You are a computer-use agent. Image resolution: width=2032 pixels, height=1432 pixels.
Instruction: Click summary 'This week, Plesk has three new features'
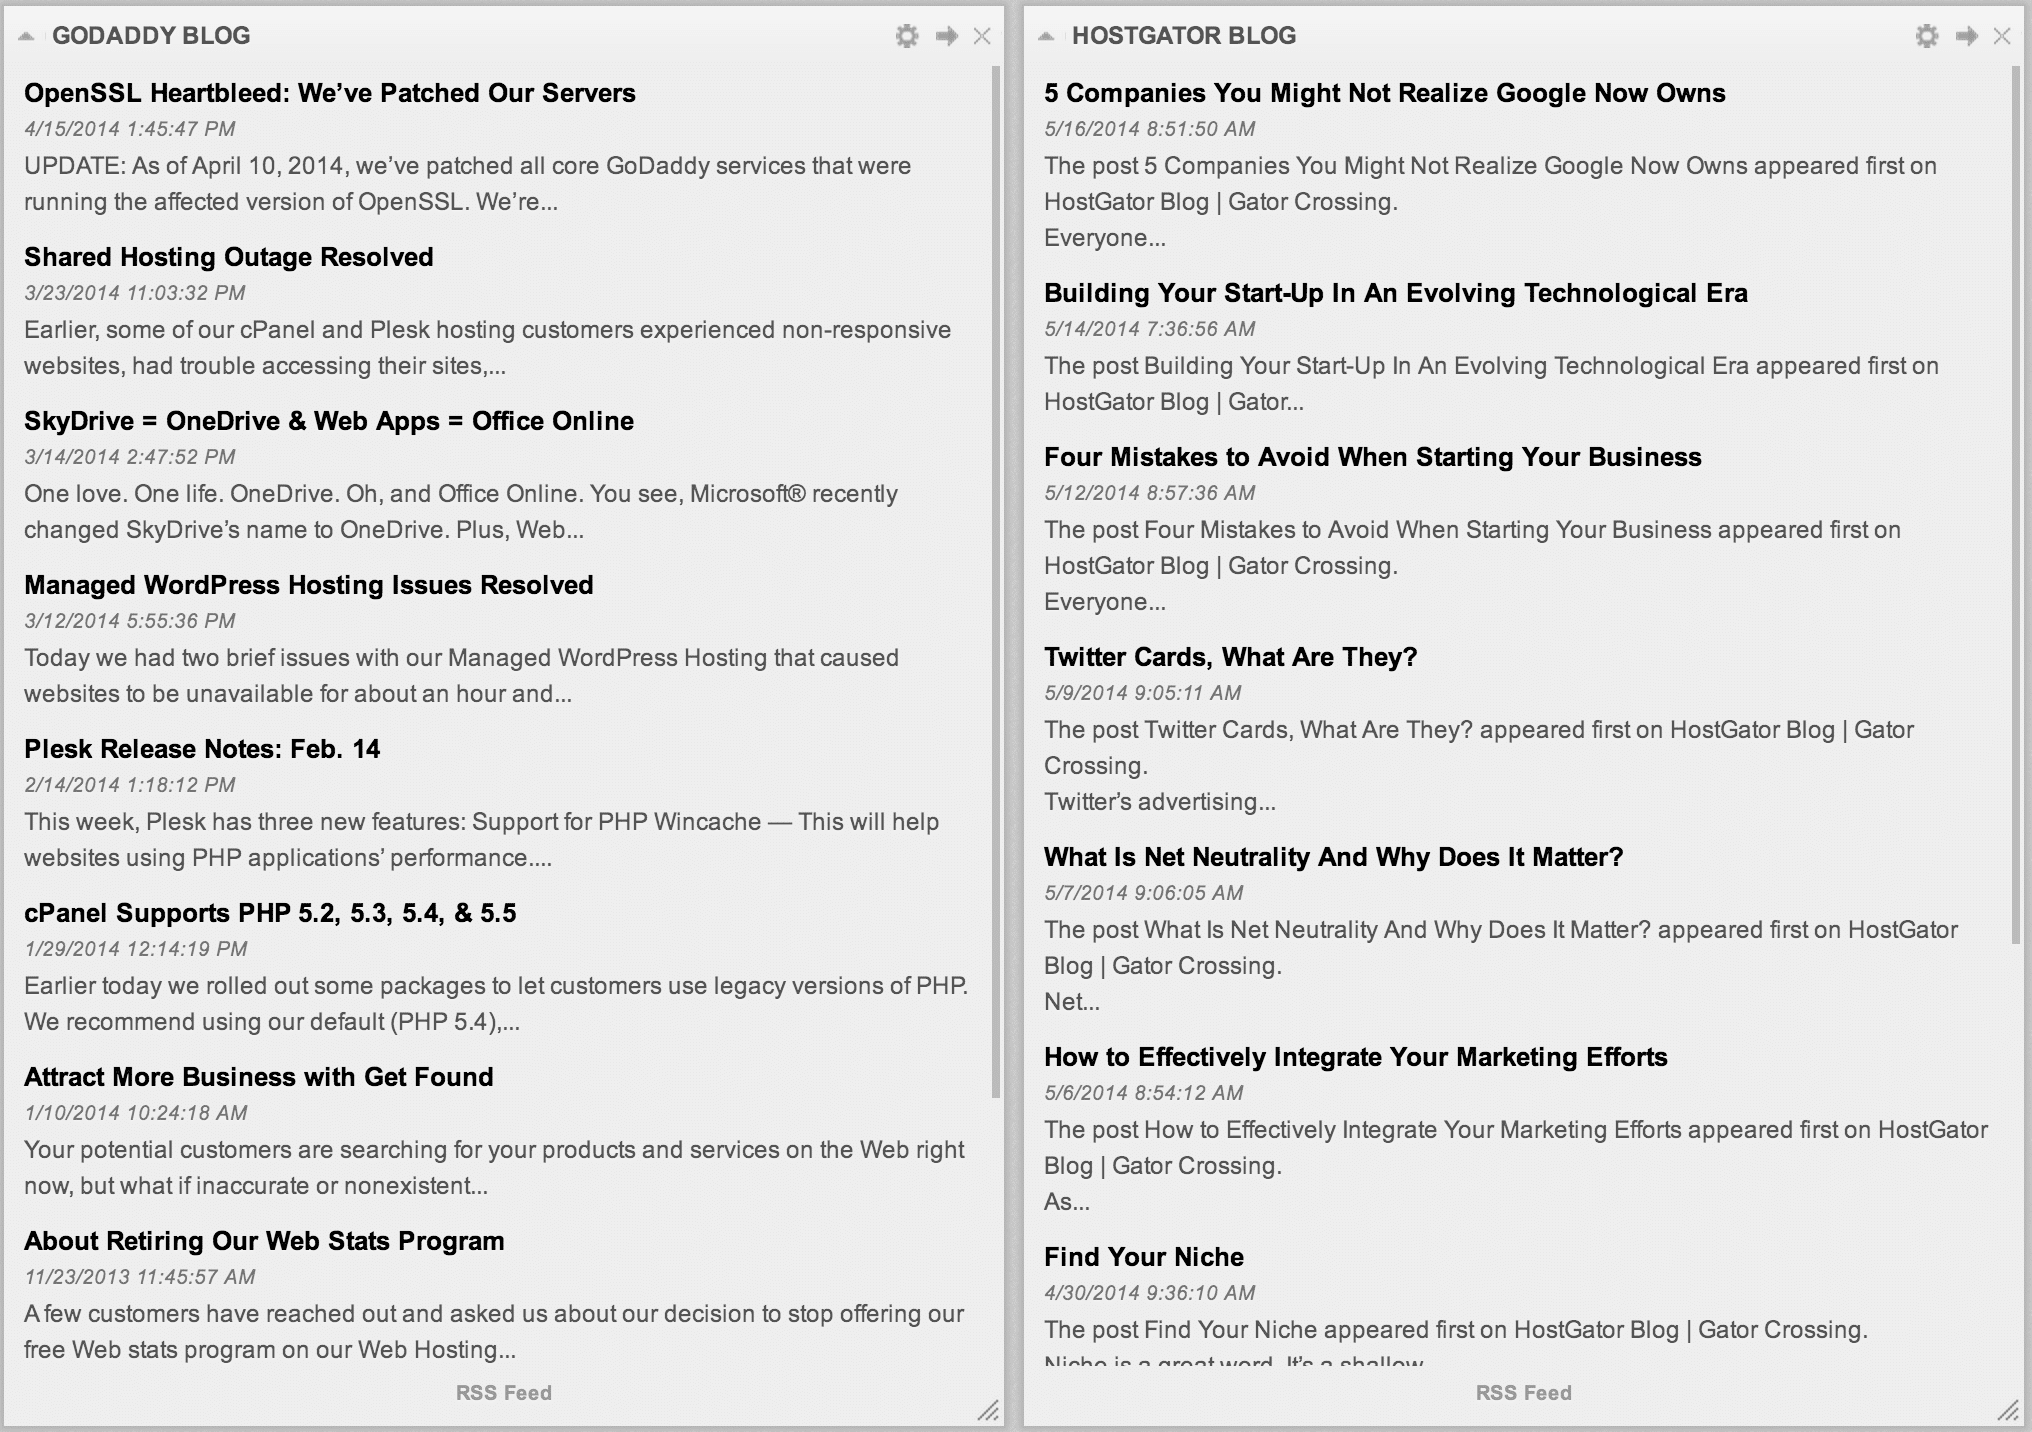pos(482,840)
